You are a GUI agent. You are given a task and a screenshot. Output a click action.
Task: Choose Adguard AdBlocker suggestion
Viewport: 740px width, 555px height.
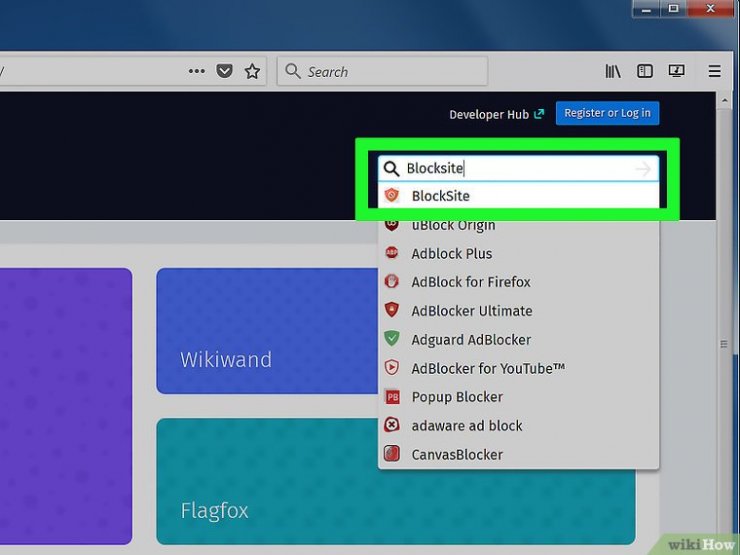point(518,339)
